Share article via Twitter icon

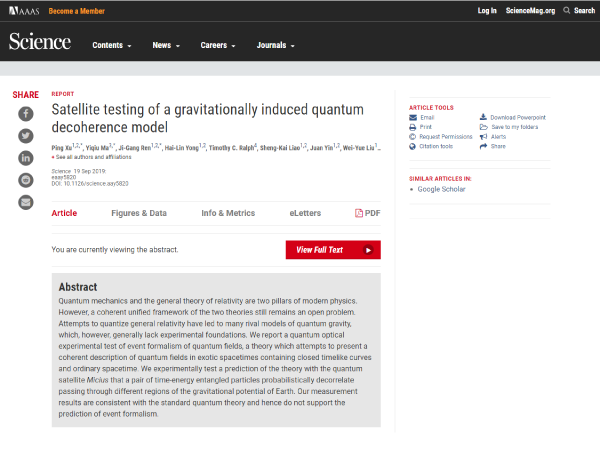click(x=26, y=136)
